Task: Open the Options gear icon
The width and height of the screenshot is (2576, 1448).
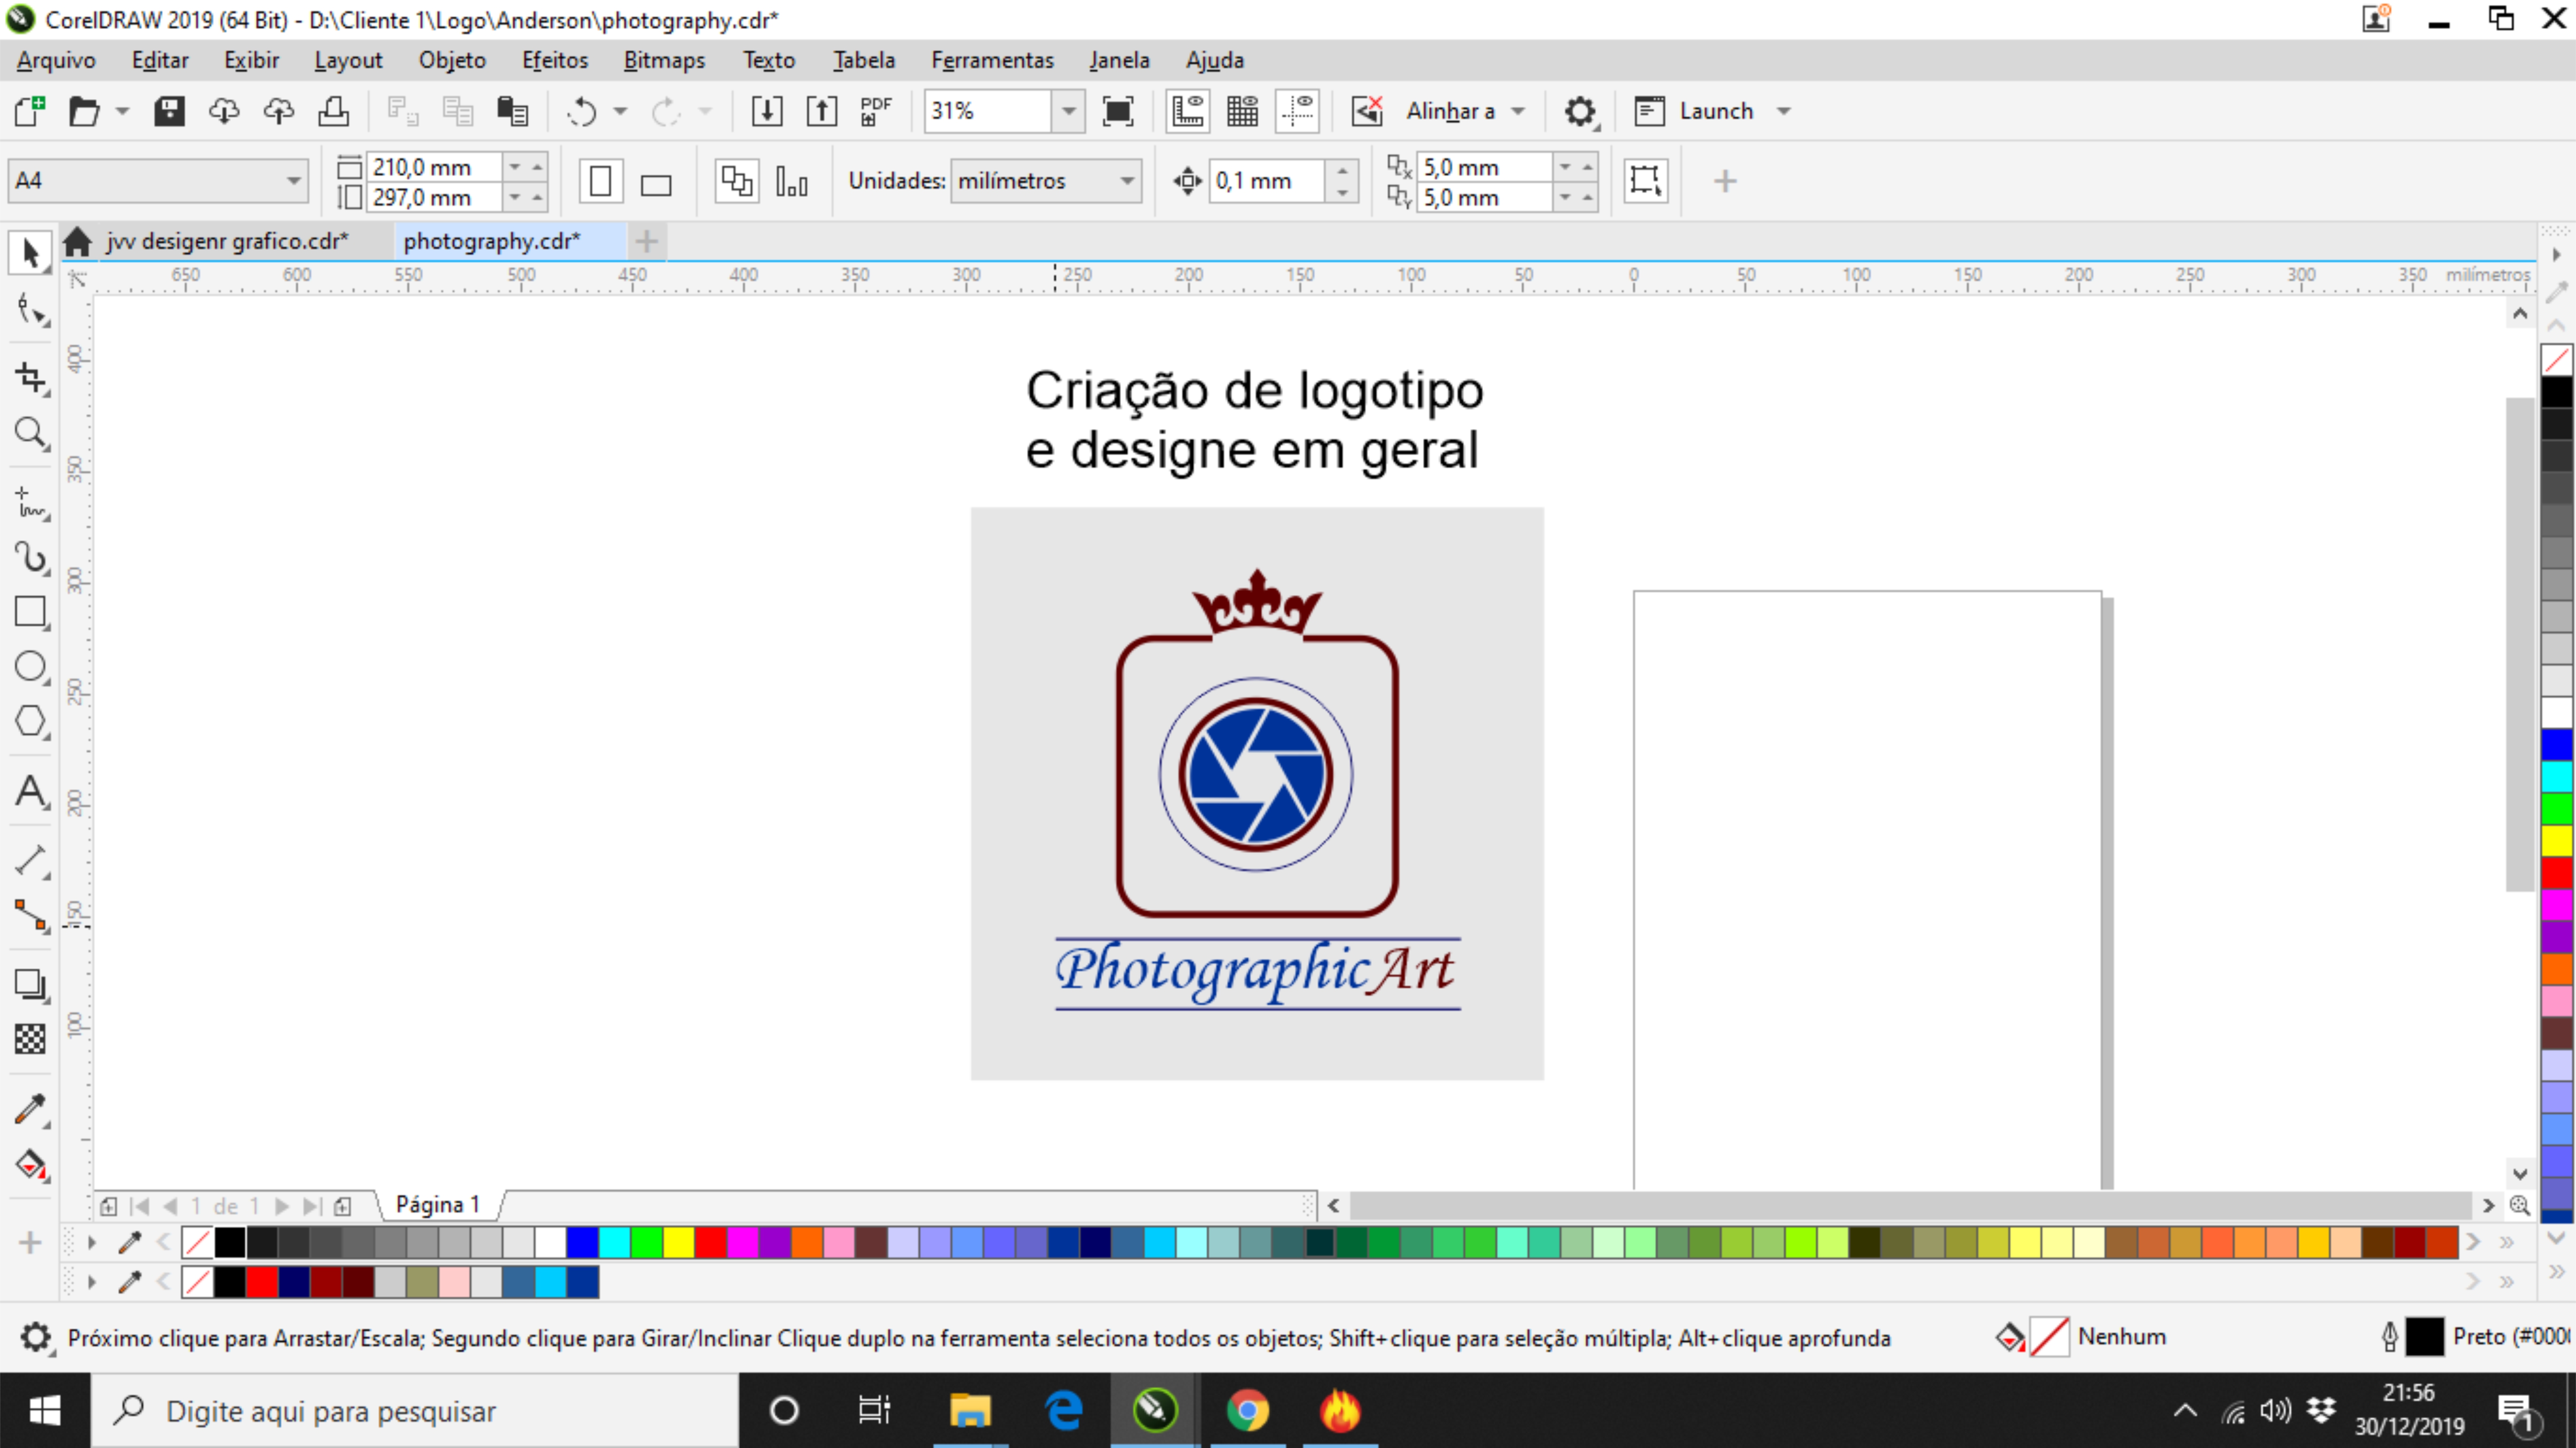Action: click(x=1579, y=111)
